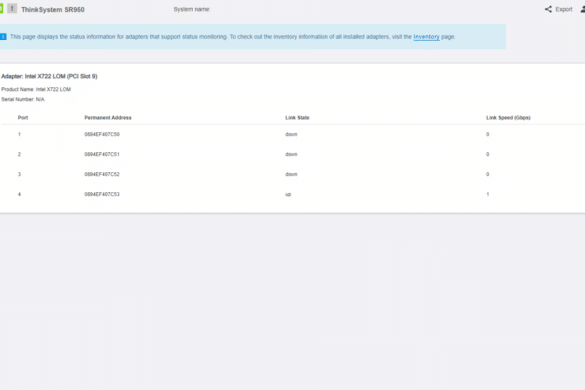Select address 0894EF407C52
This screenshot has height=390, width=585.
coord(102,174)
